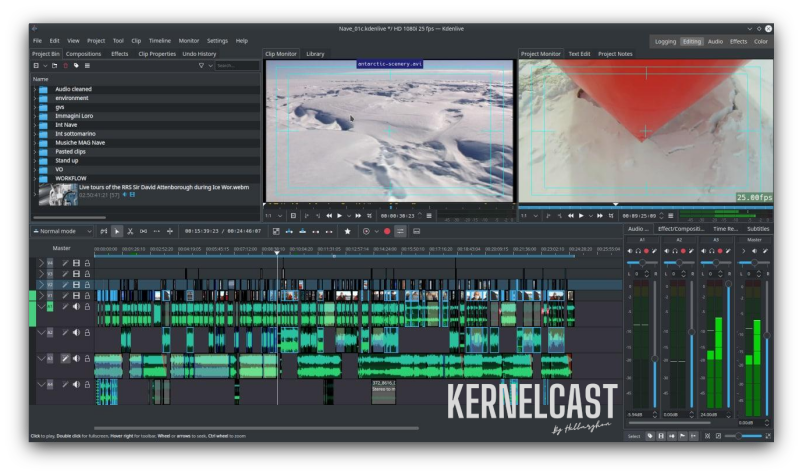Open the Normal mode edit dropdown

click(58, 231)
